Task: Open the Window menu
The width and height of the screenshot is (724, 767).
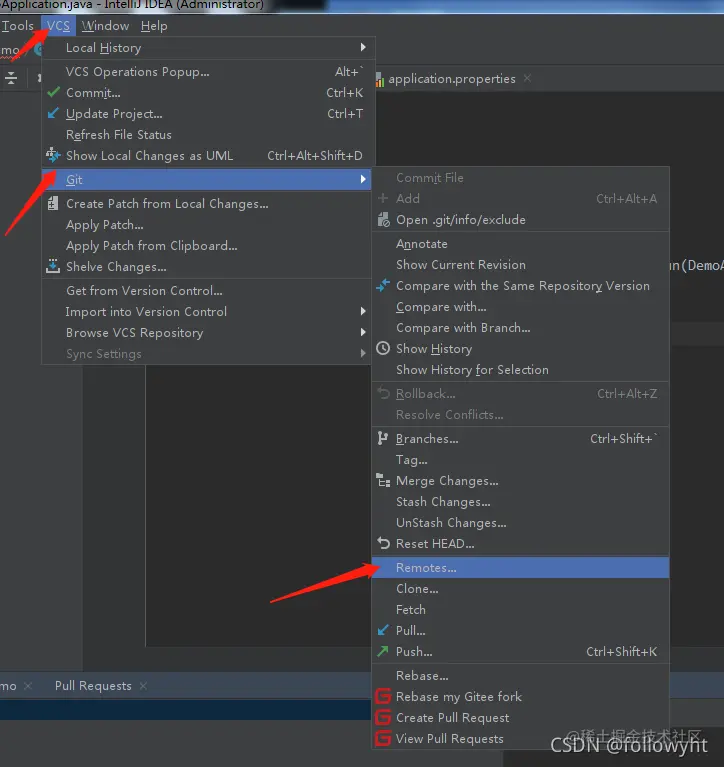Action: pos(105,25)
